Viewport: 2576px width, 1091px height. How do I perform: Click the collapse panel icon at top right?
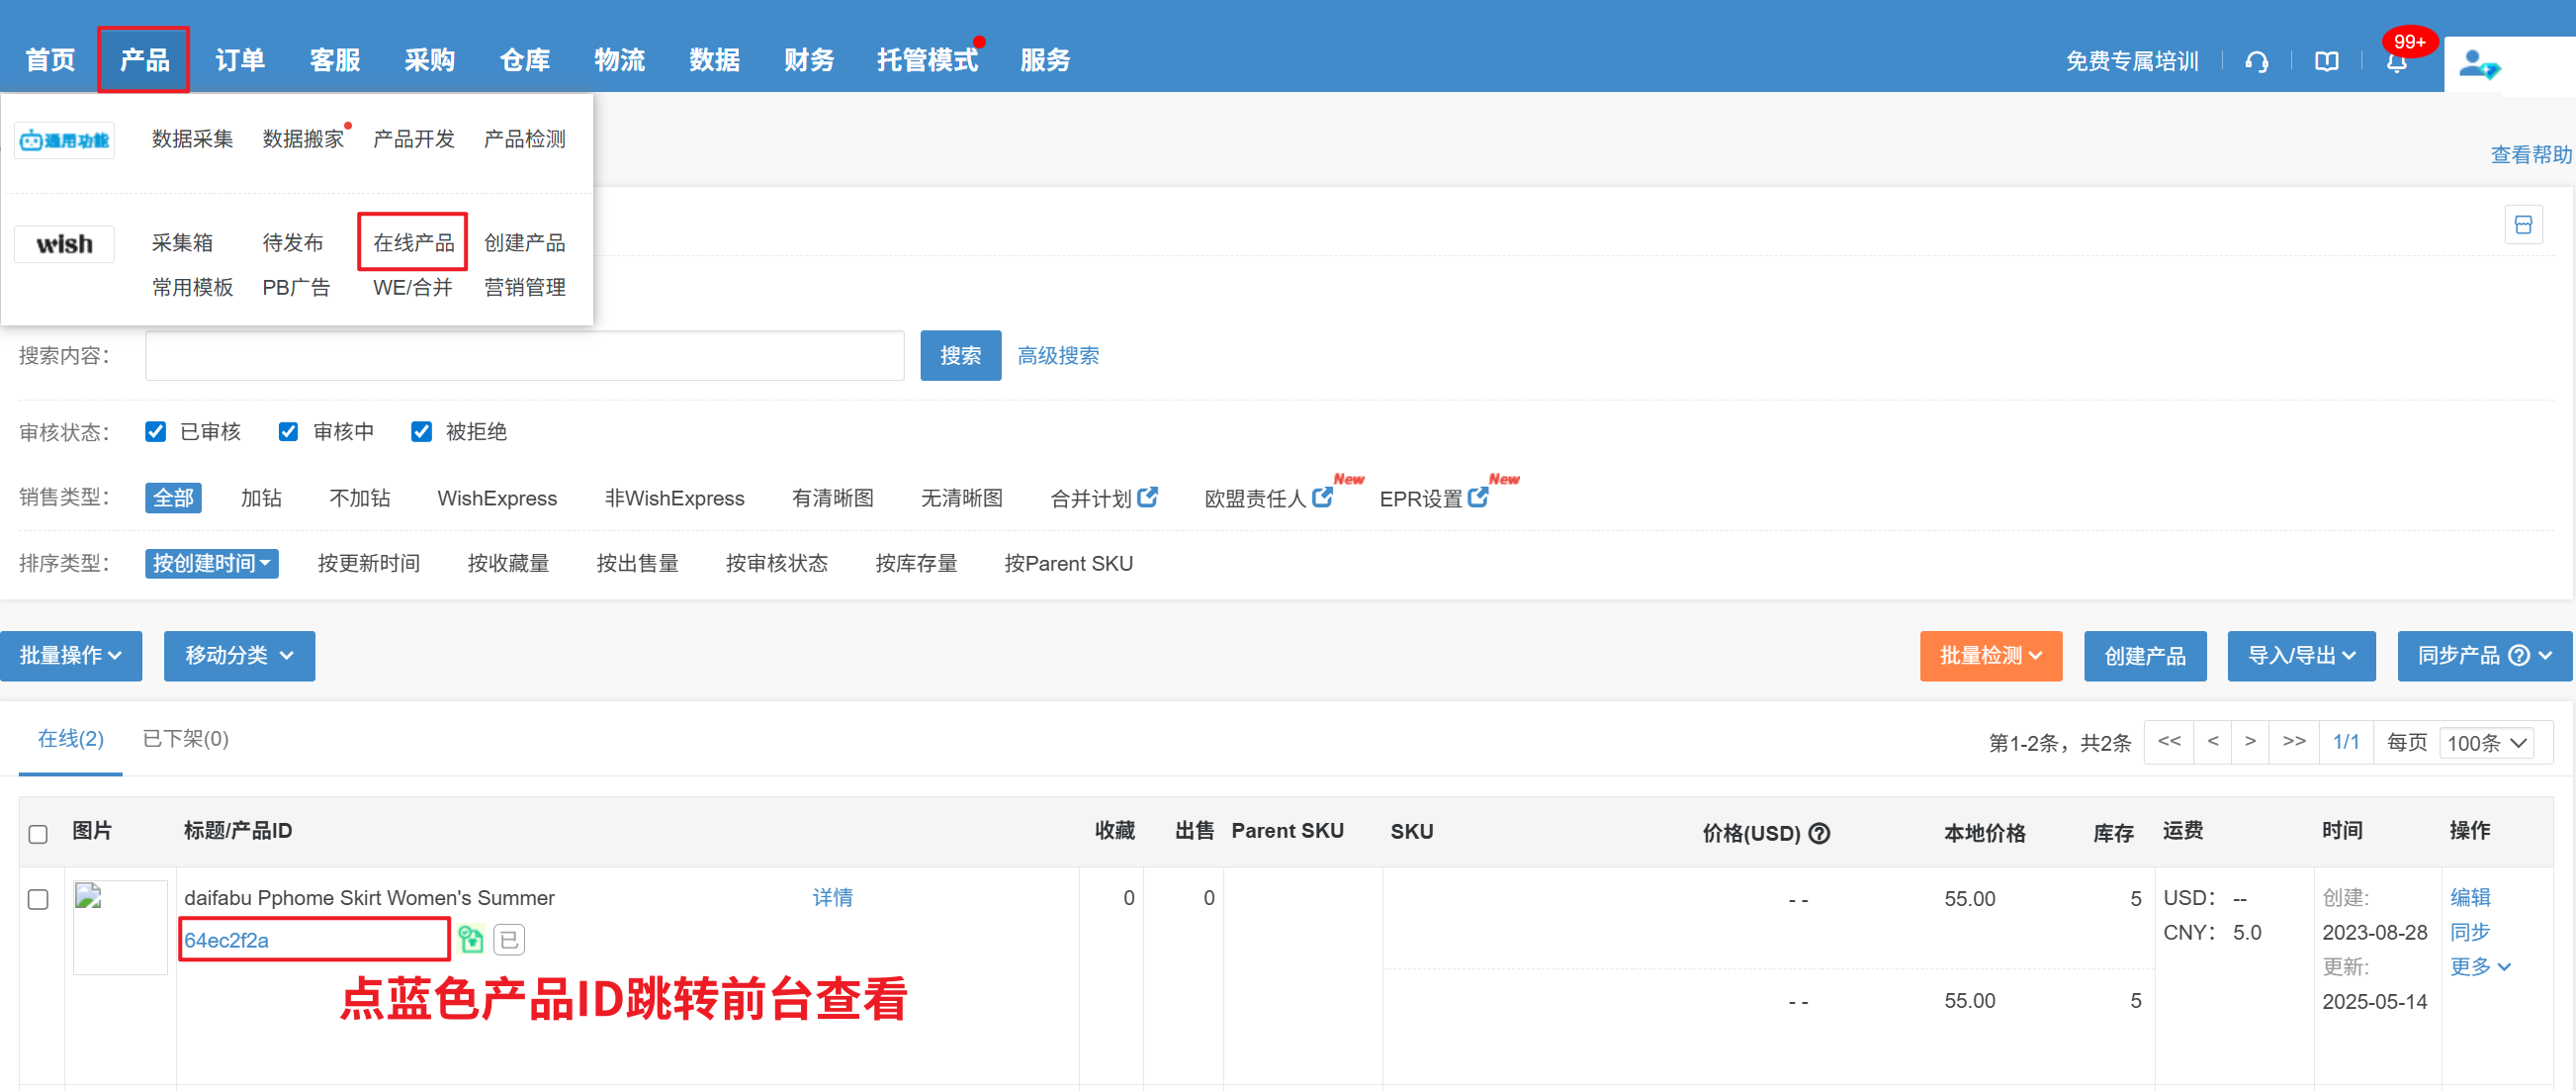tap(2523, 225)
